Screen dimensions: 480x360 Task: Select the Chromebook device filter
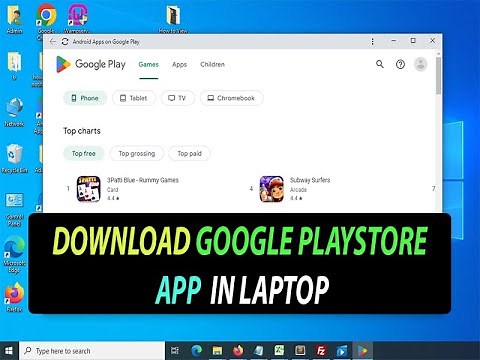pos(232,98)
